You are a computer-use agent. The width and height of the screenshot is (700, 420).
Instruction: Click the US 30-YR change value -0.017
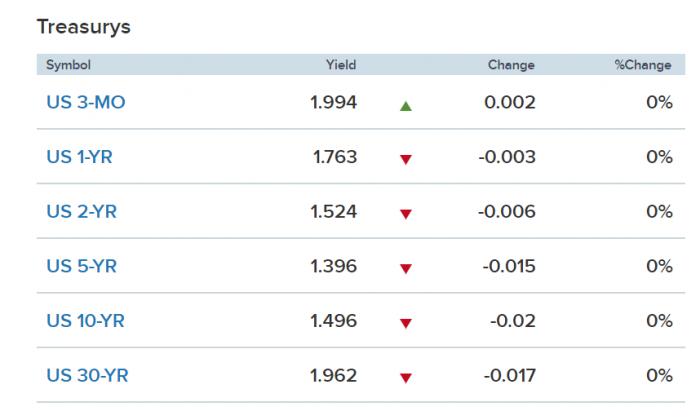[x=510, y=376]
